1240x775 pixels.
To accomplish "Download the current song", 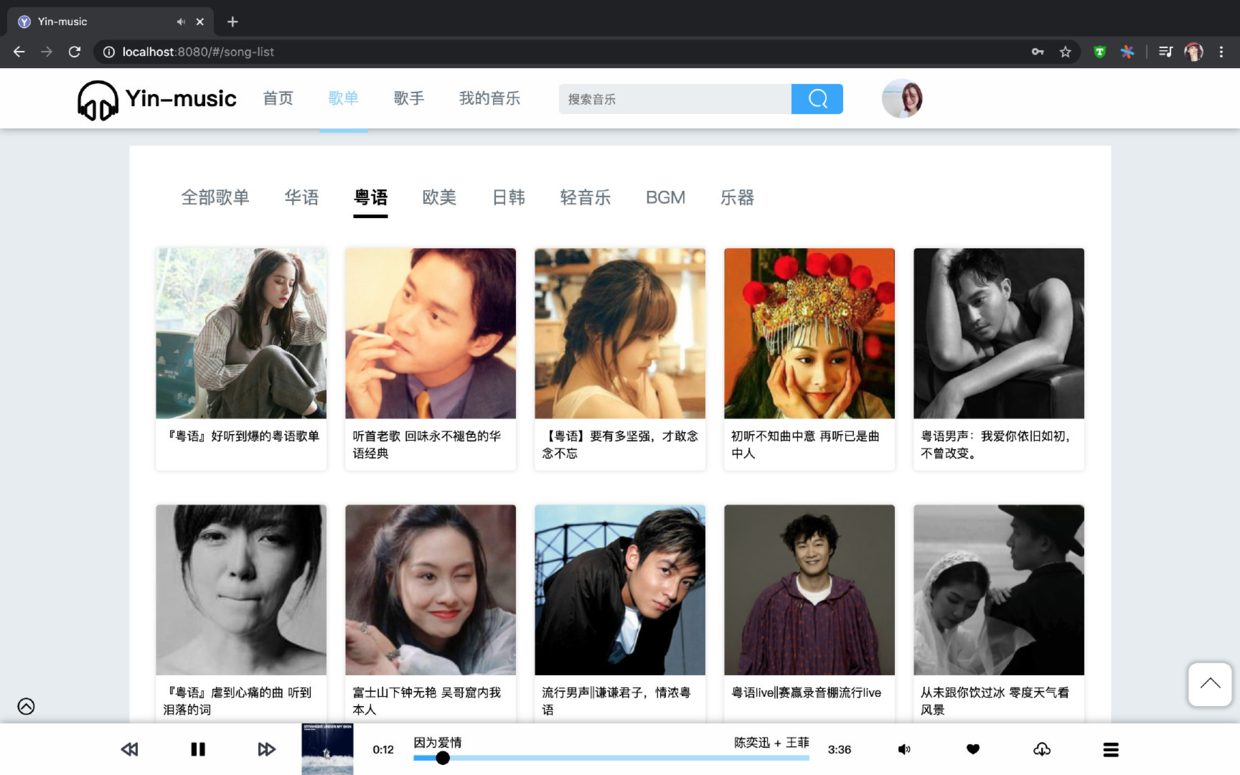I will (x=1041, y=749).
